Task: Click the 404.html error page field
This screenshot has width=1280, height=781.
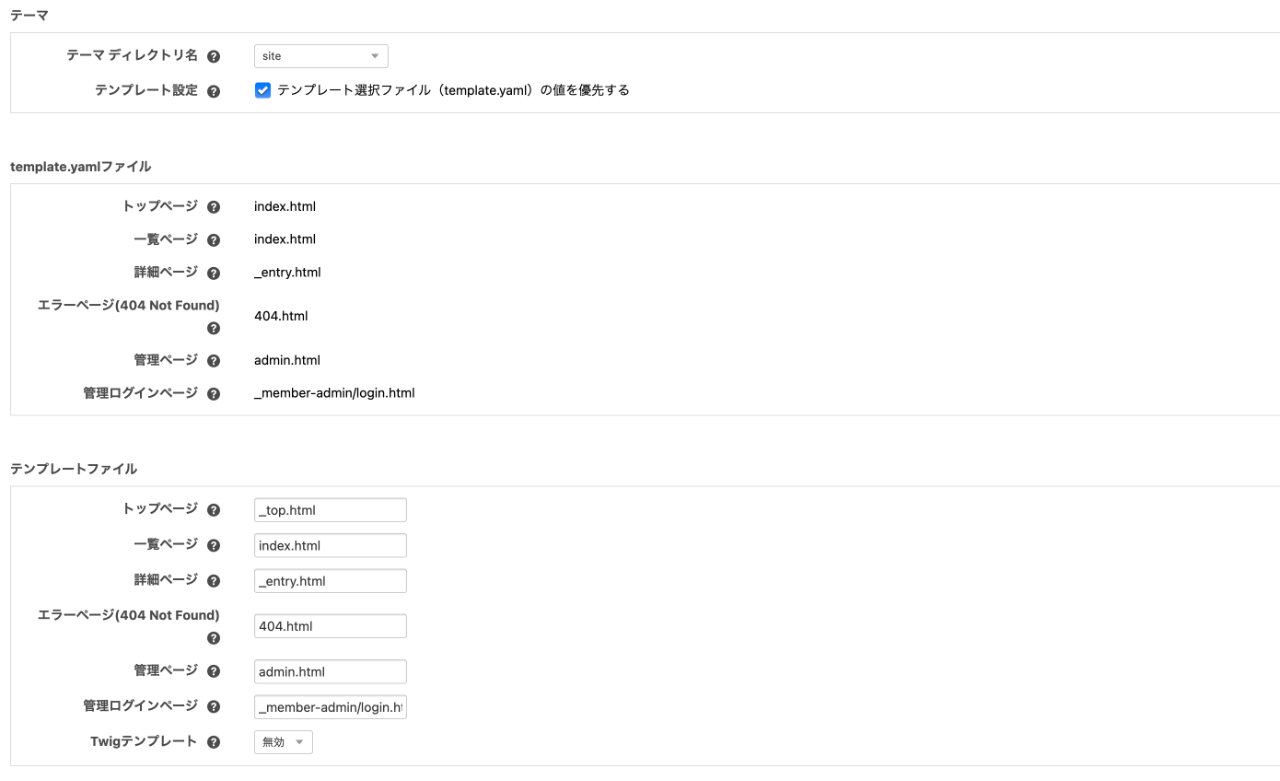Action: click(x=330, y=626)
